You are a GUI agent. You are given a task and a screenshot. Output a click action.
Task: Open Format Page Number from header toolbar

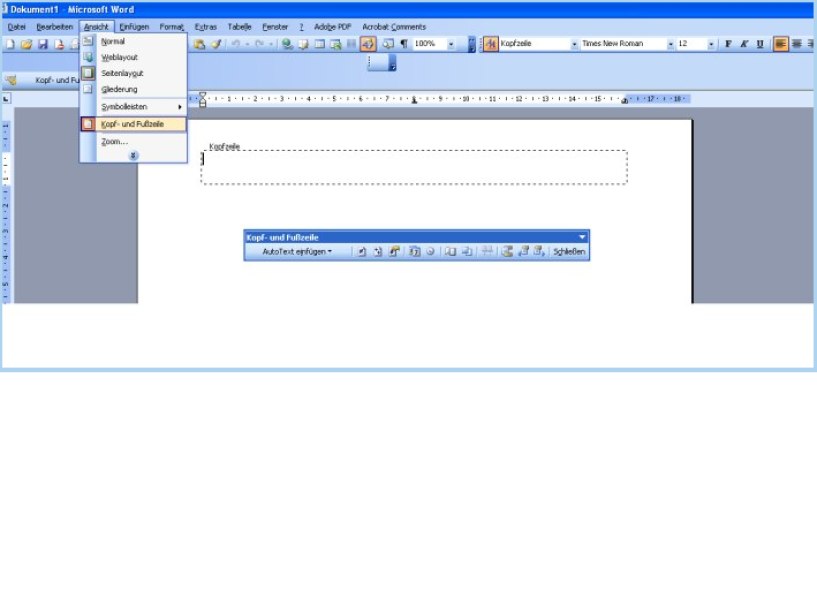(x=394, y=252)
